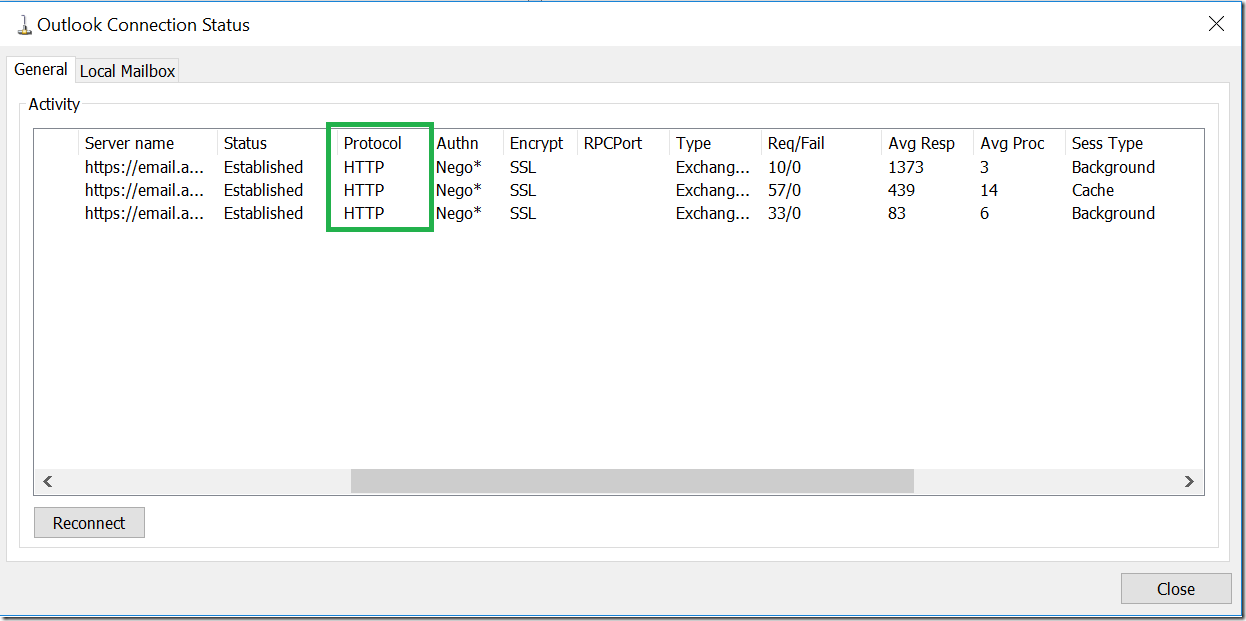This screenshot has height=621, width=1246.
Task: Switch to the General tab
Action: [x=41, y=70]
